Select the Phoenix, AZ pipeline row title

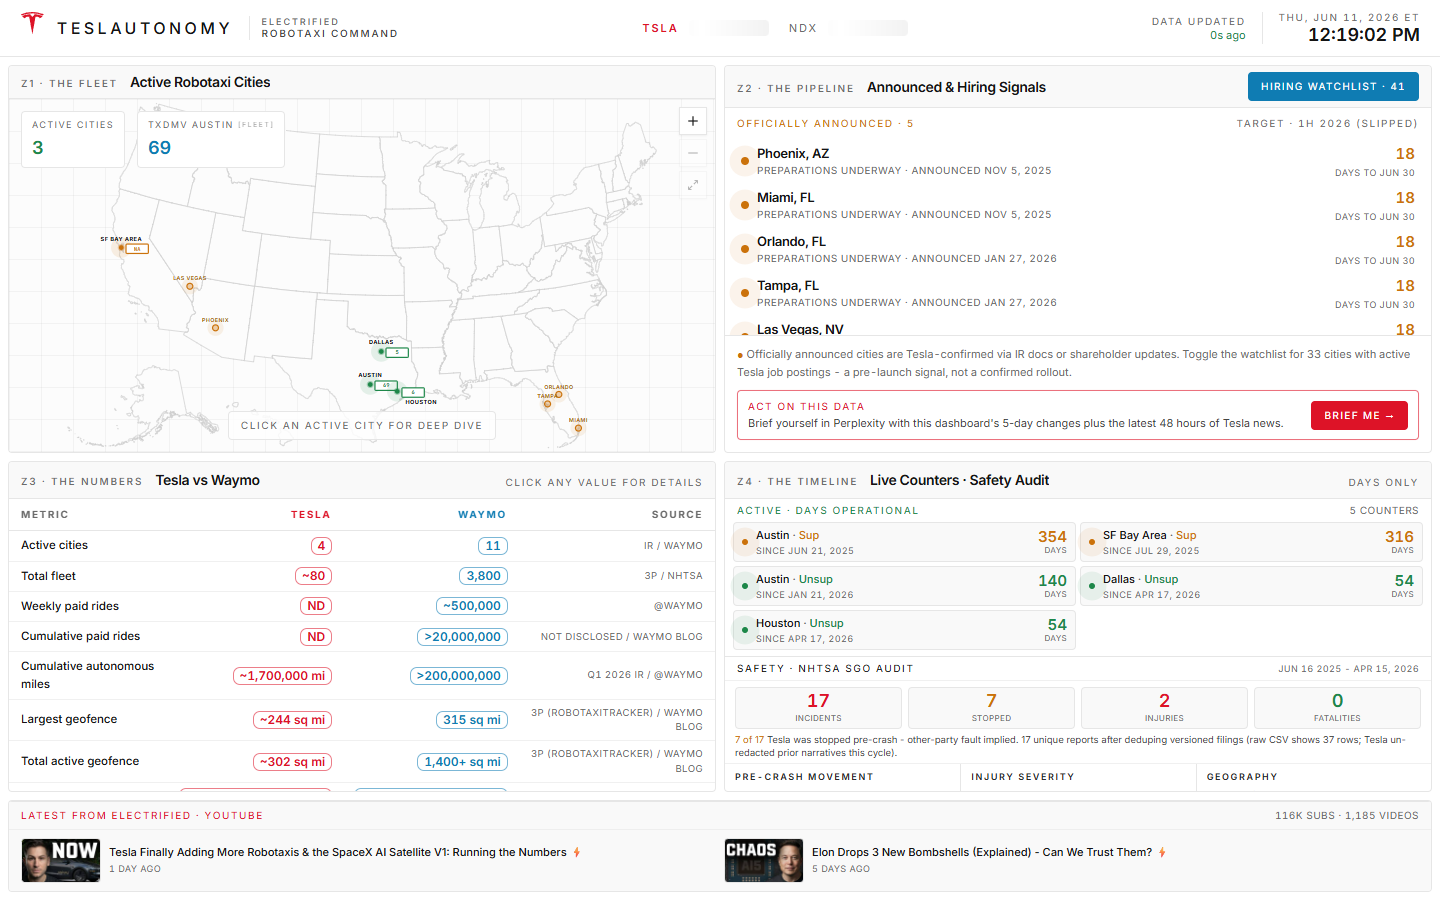tap(793, 154)
